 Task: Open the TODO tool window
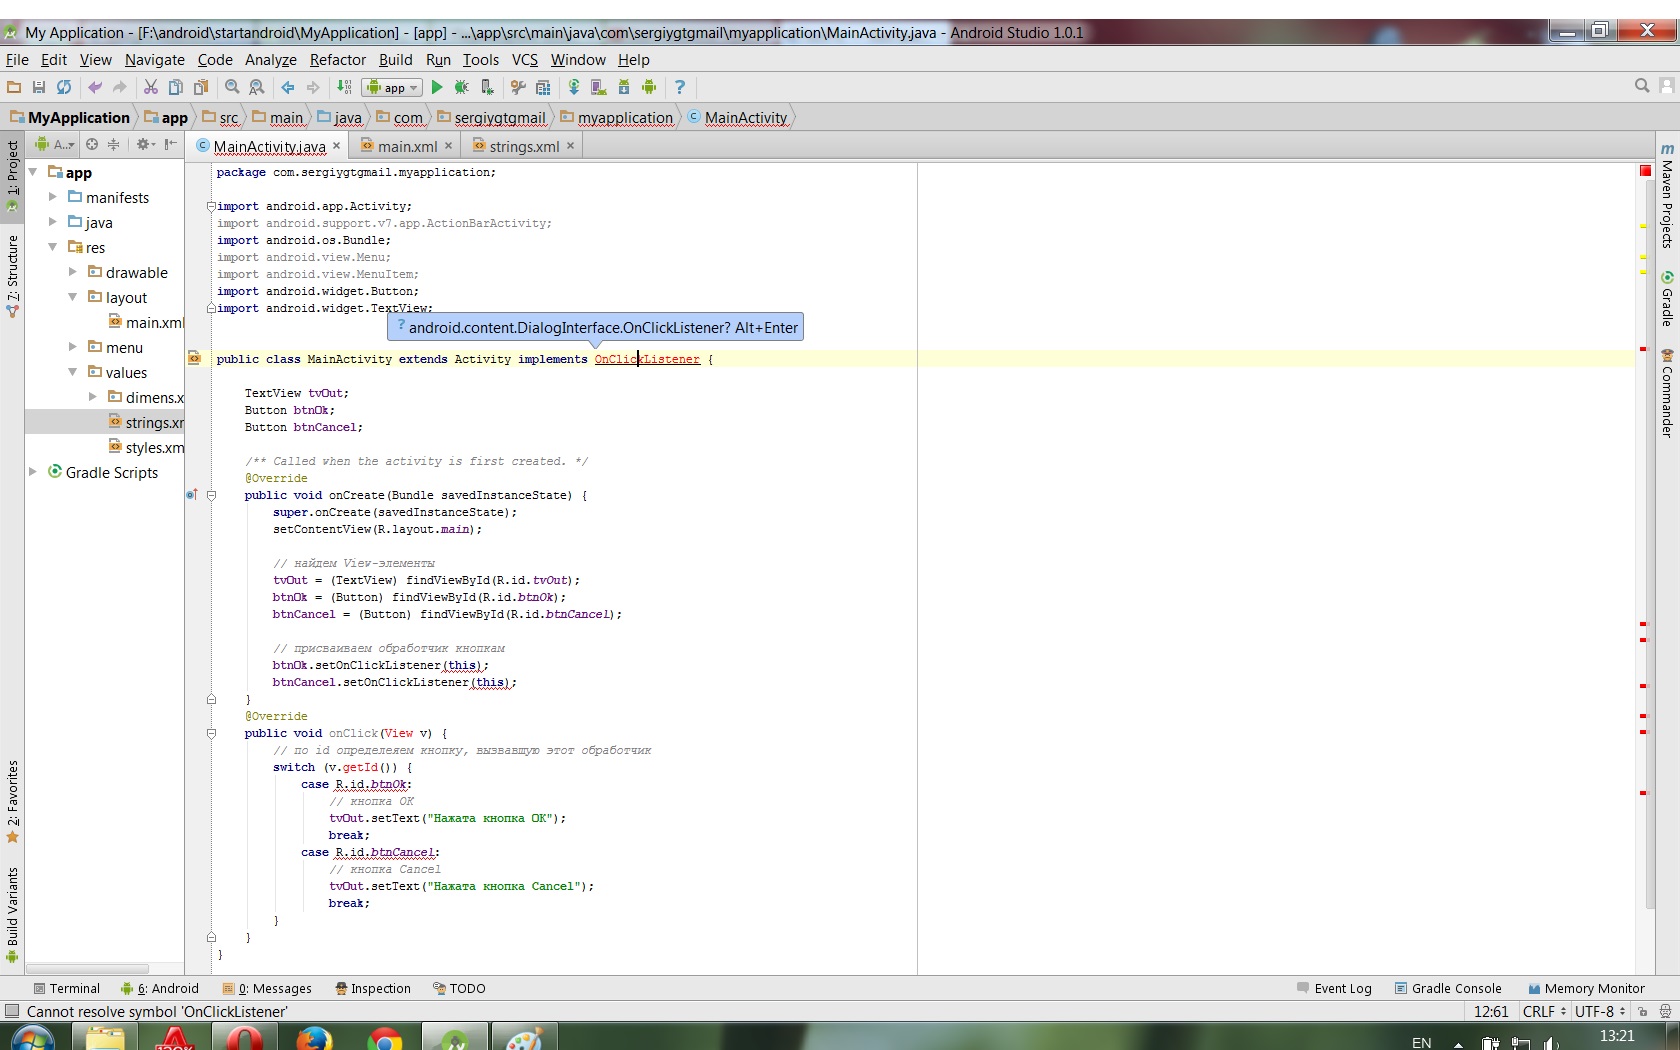coord(460,988)
